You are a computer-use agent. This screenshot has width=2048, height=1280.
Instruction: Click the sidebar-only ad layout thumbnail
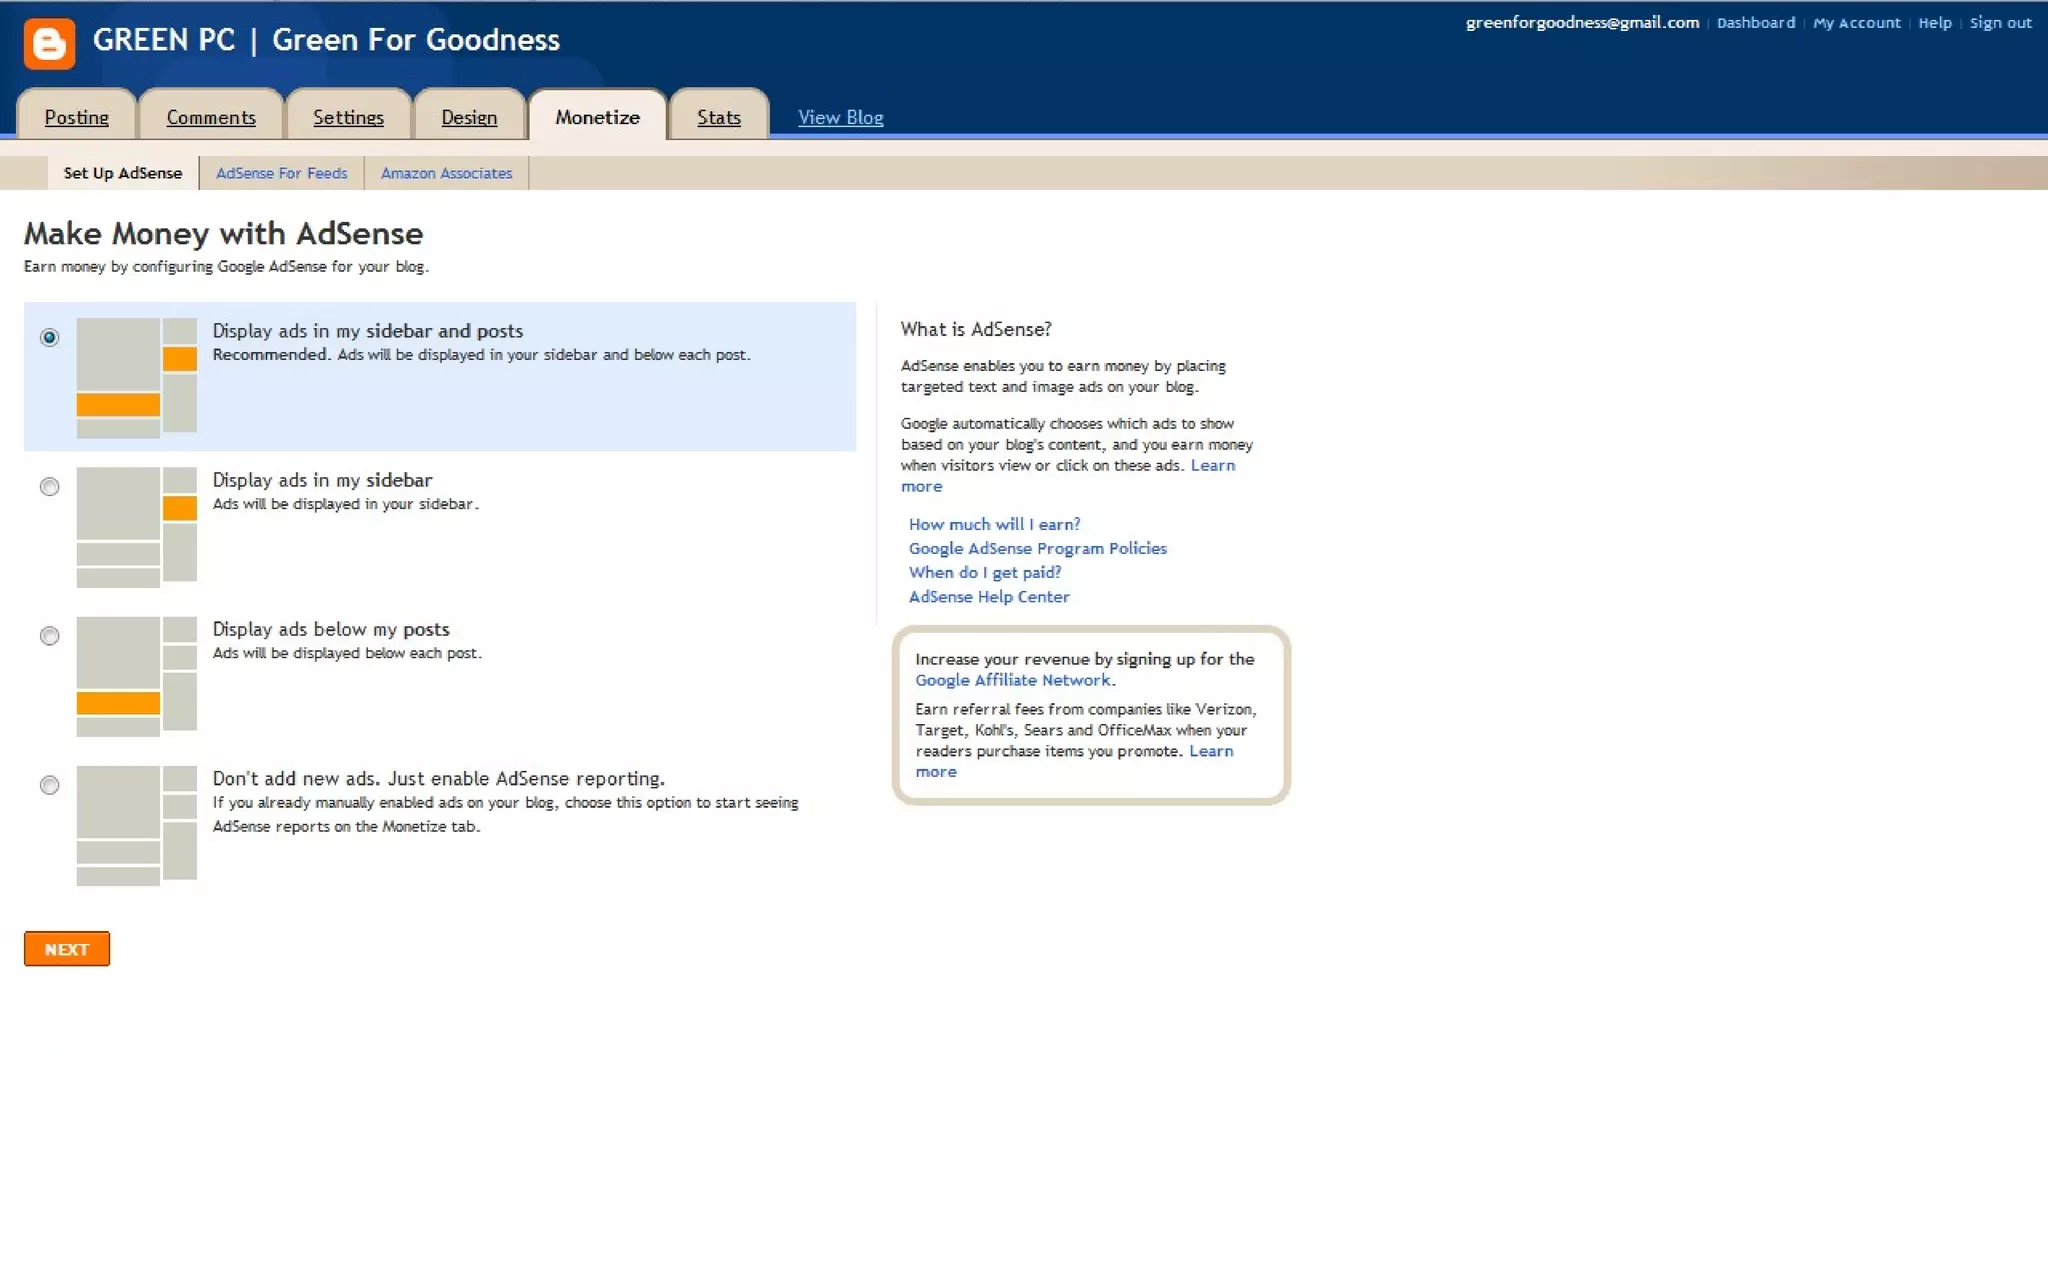click(136, 526)
